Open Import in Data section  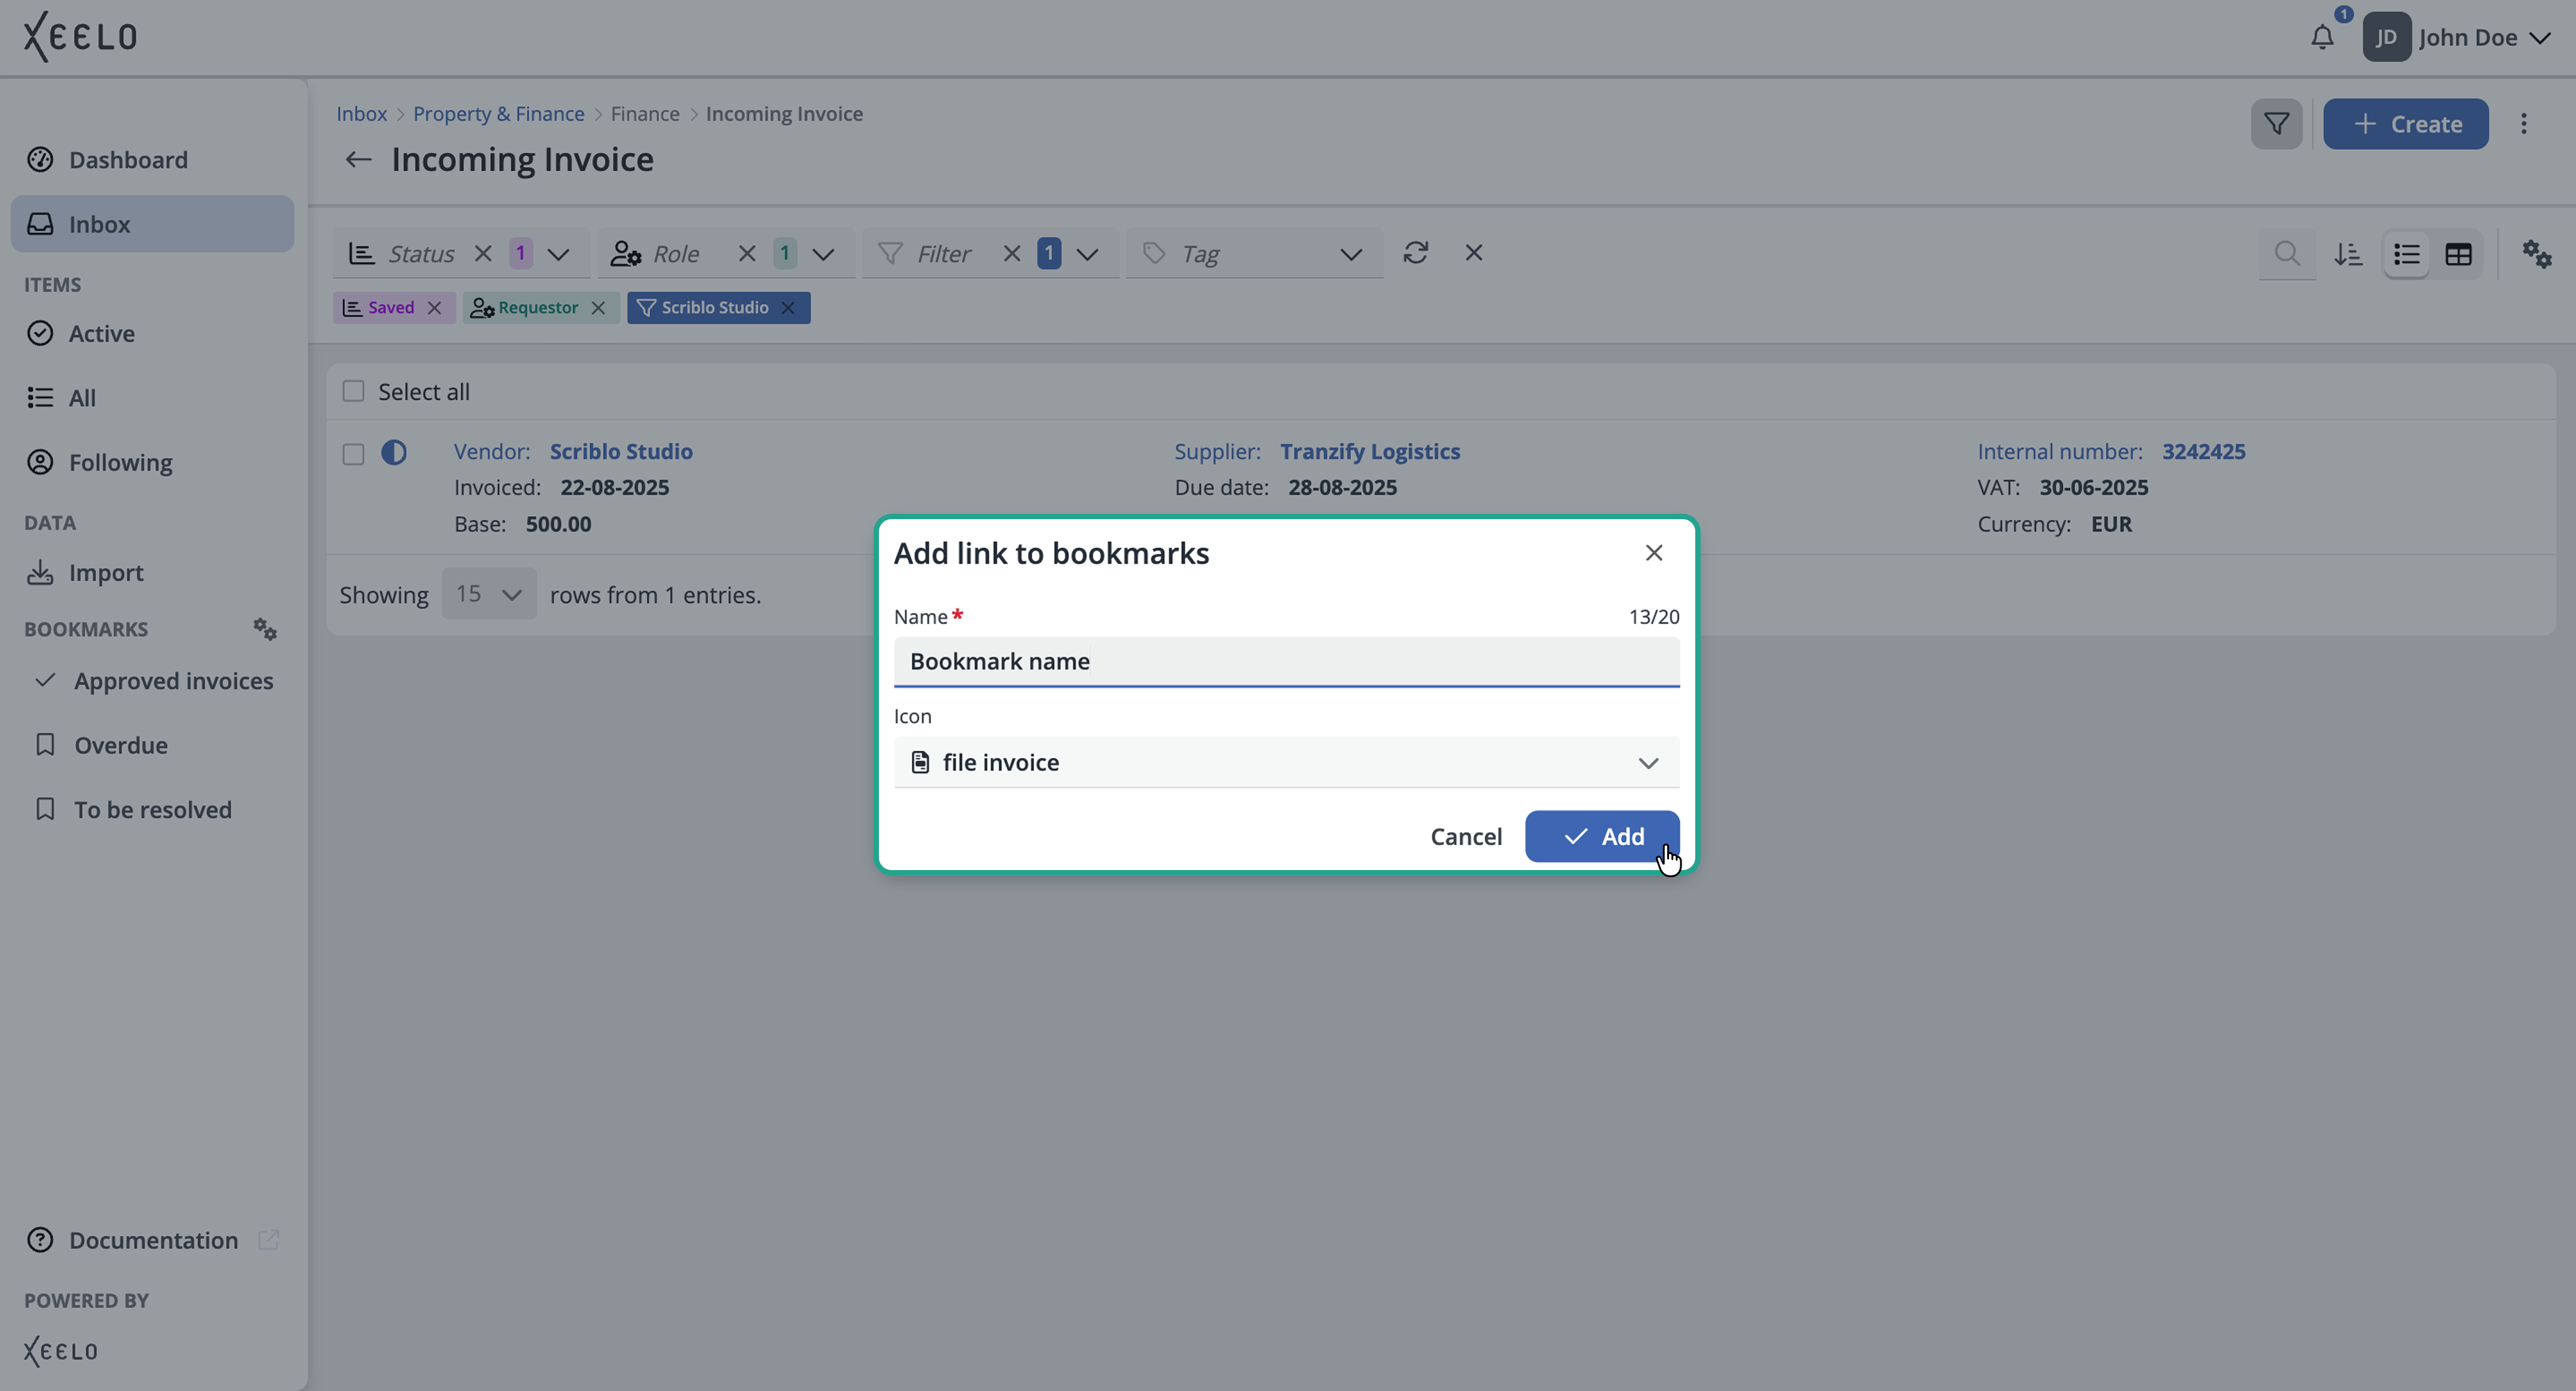coord(152,572)
